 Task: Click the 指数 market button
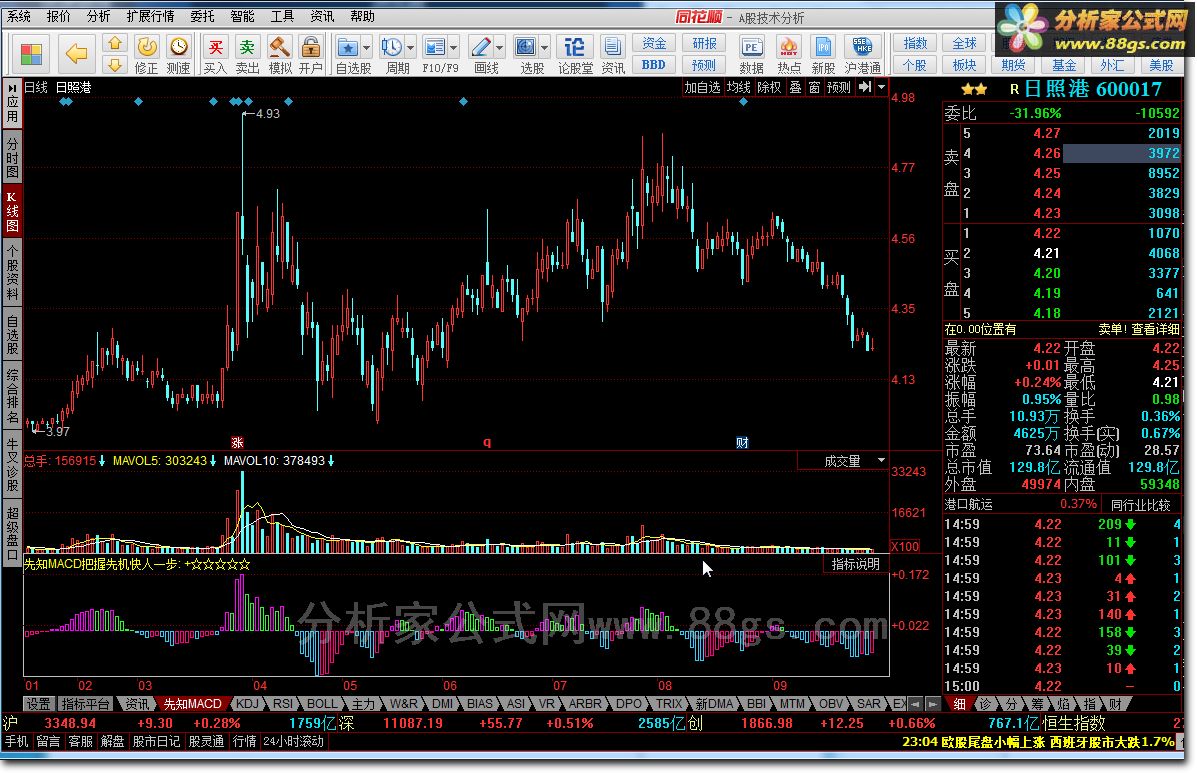tap(915, 43)
